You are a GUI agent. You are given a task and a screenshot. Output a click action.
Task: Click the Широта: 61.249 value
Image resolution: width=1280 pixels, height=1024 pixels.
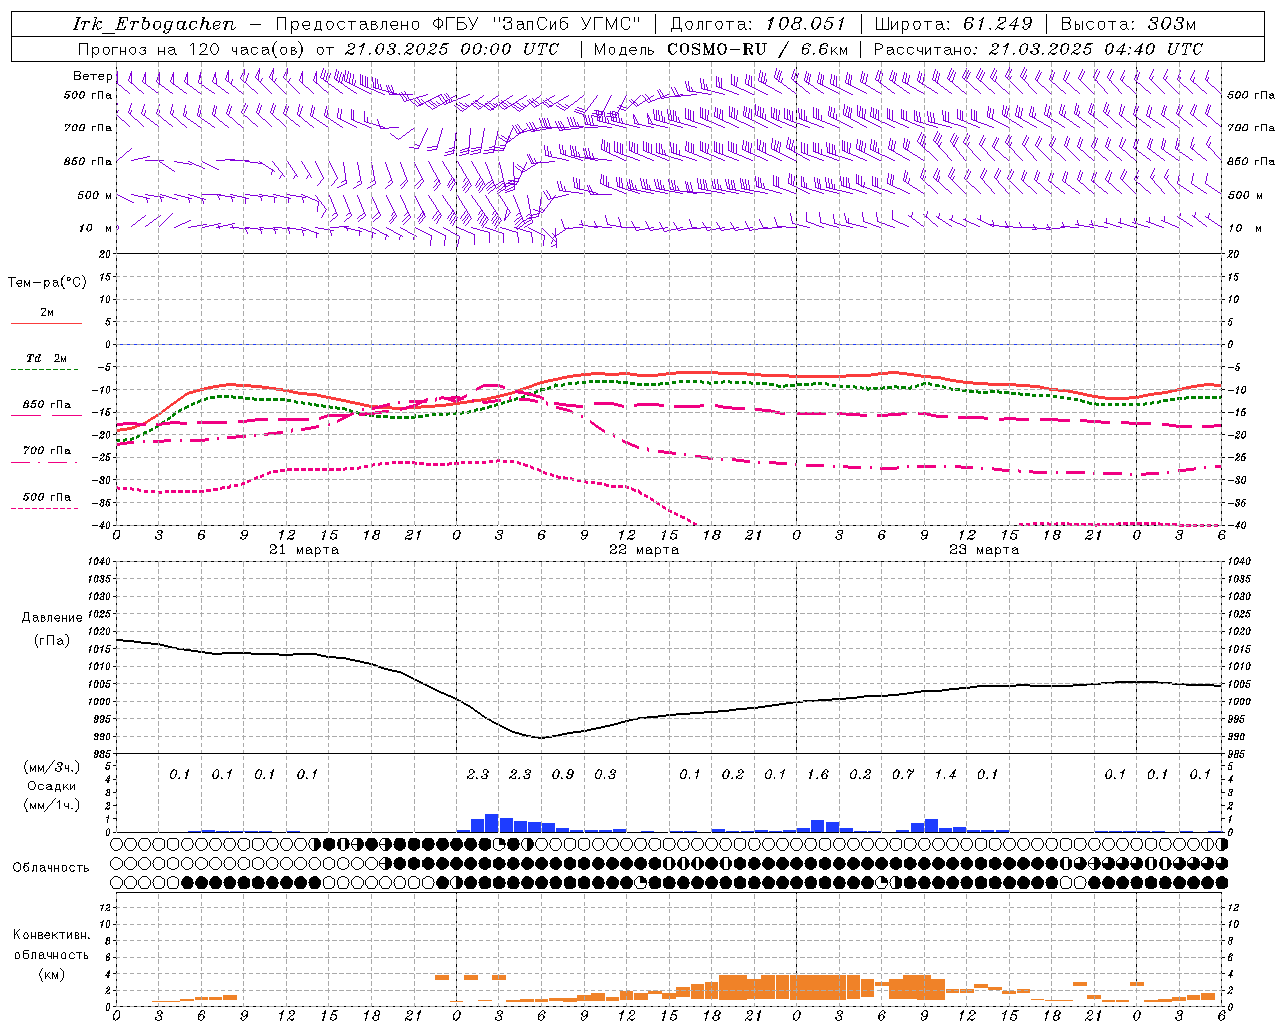953,24
